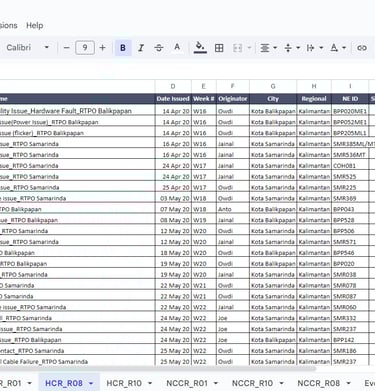
Task: Select originator cell Anto
Action: tap(233, 209)
